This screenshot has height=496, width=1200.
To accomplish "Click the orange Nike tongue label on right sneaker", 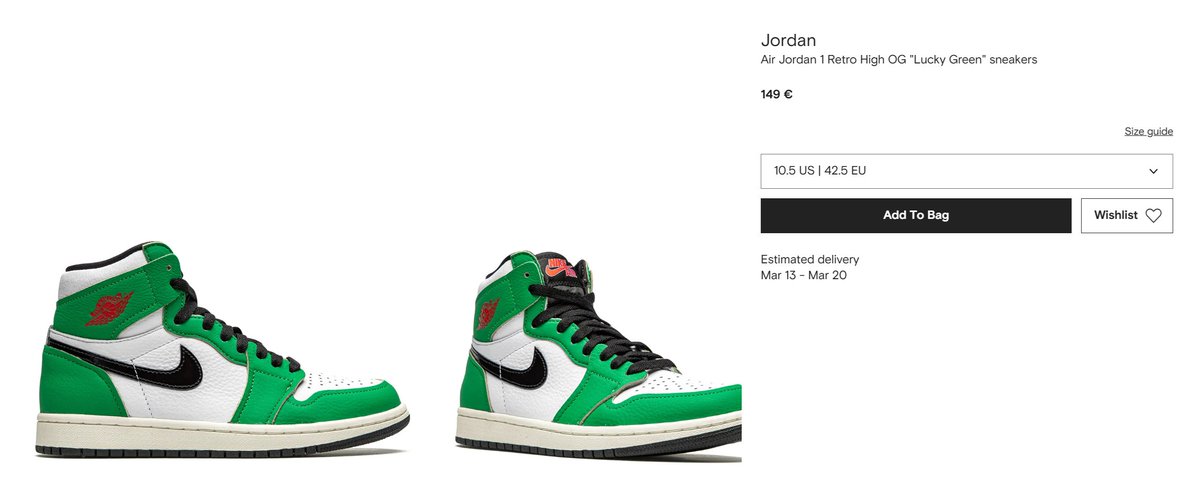I will (563, 267).
